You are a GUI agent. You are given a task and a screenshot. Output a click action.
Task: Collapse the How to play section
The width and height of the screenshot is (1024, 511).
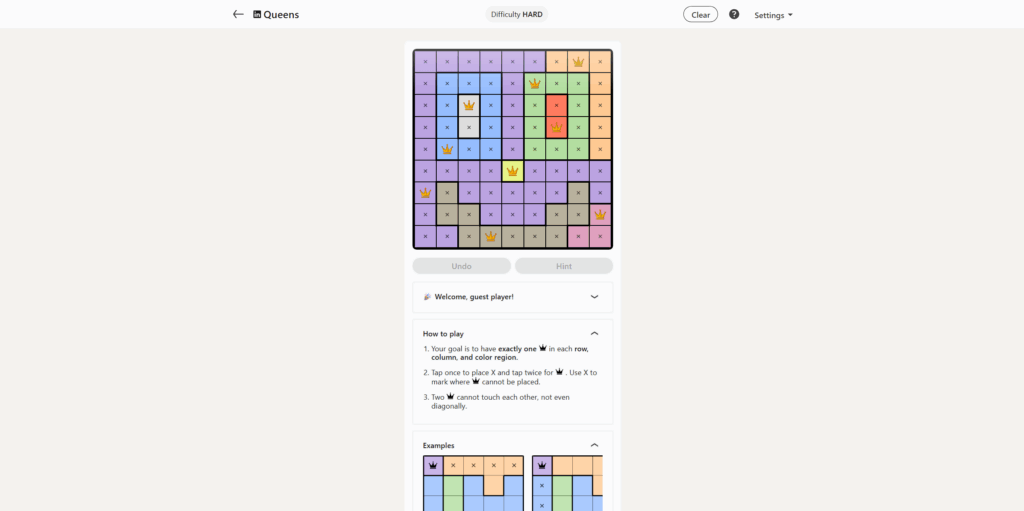tap(594, 333)
